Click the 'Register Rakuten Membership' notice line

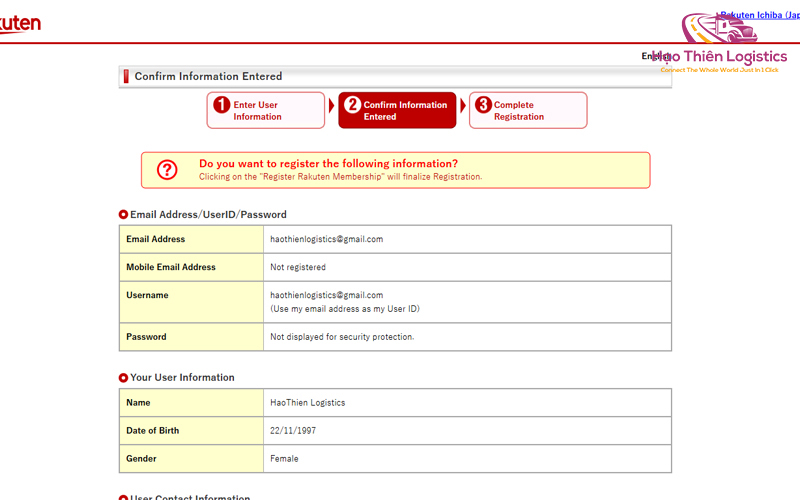pos(340,177)
